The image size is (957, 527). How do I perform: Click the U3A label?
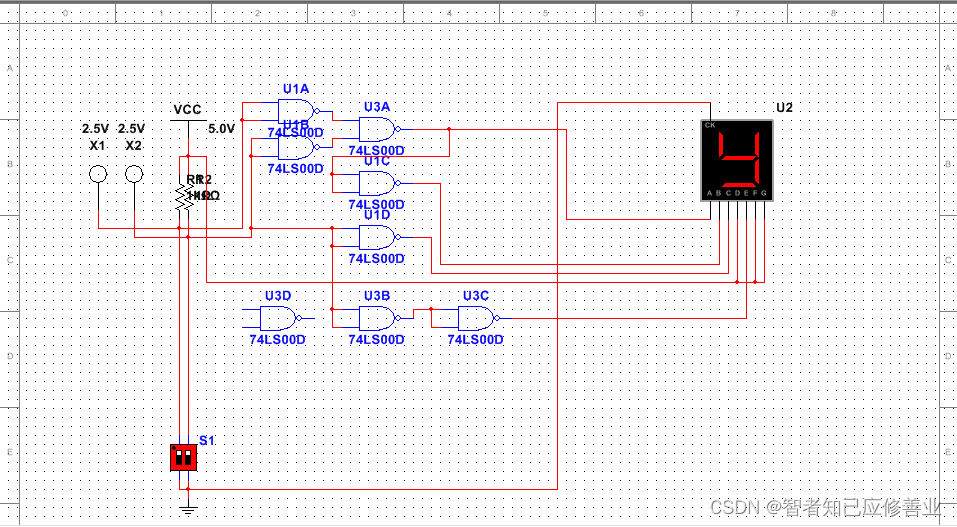[377, 107]
